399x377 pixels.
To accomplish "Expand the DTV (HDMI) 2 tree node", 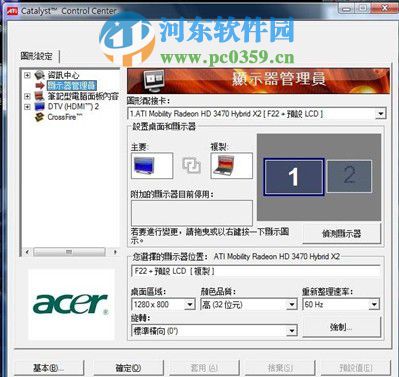I will [27, 107].
